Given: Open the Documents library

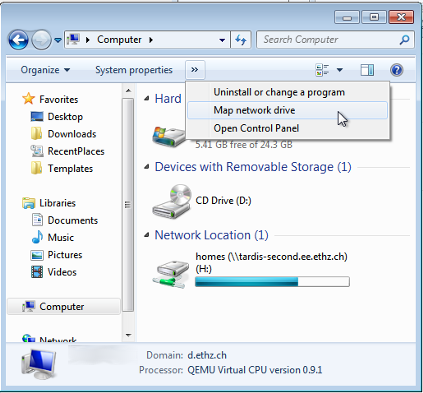Looking at the screenshot, I should [73, 220].
